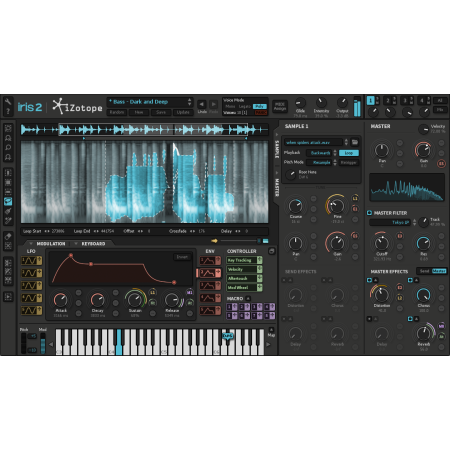The height and width of the screenshot is (450, 450).
Task: Expand the keyboard Map arrow
Action: tap(271, 330)
